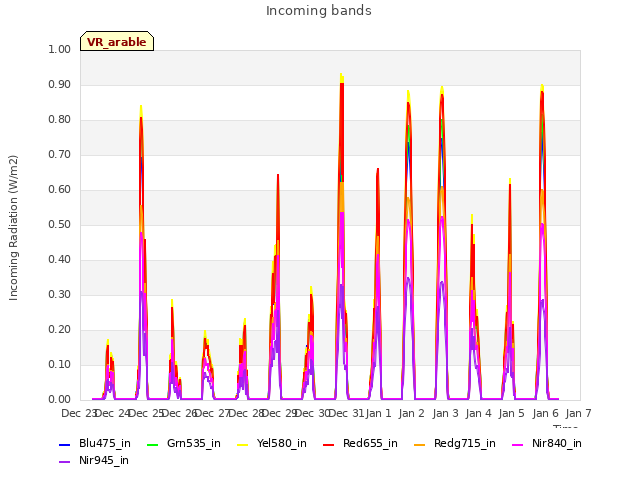The image size is (640, 480).
Task: Click the Dec 31 x-axis date label
Action: coord(347,413)
